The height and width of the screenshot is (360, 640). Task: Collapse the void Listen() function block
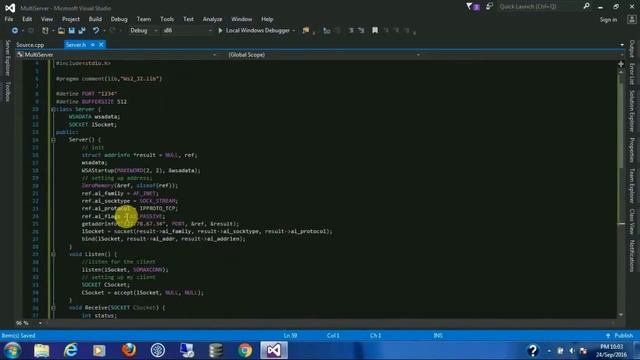53,254
